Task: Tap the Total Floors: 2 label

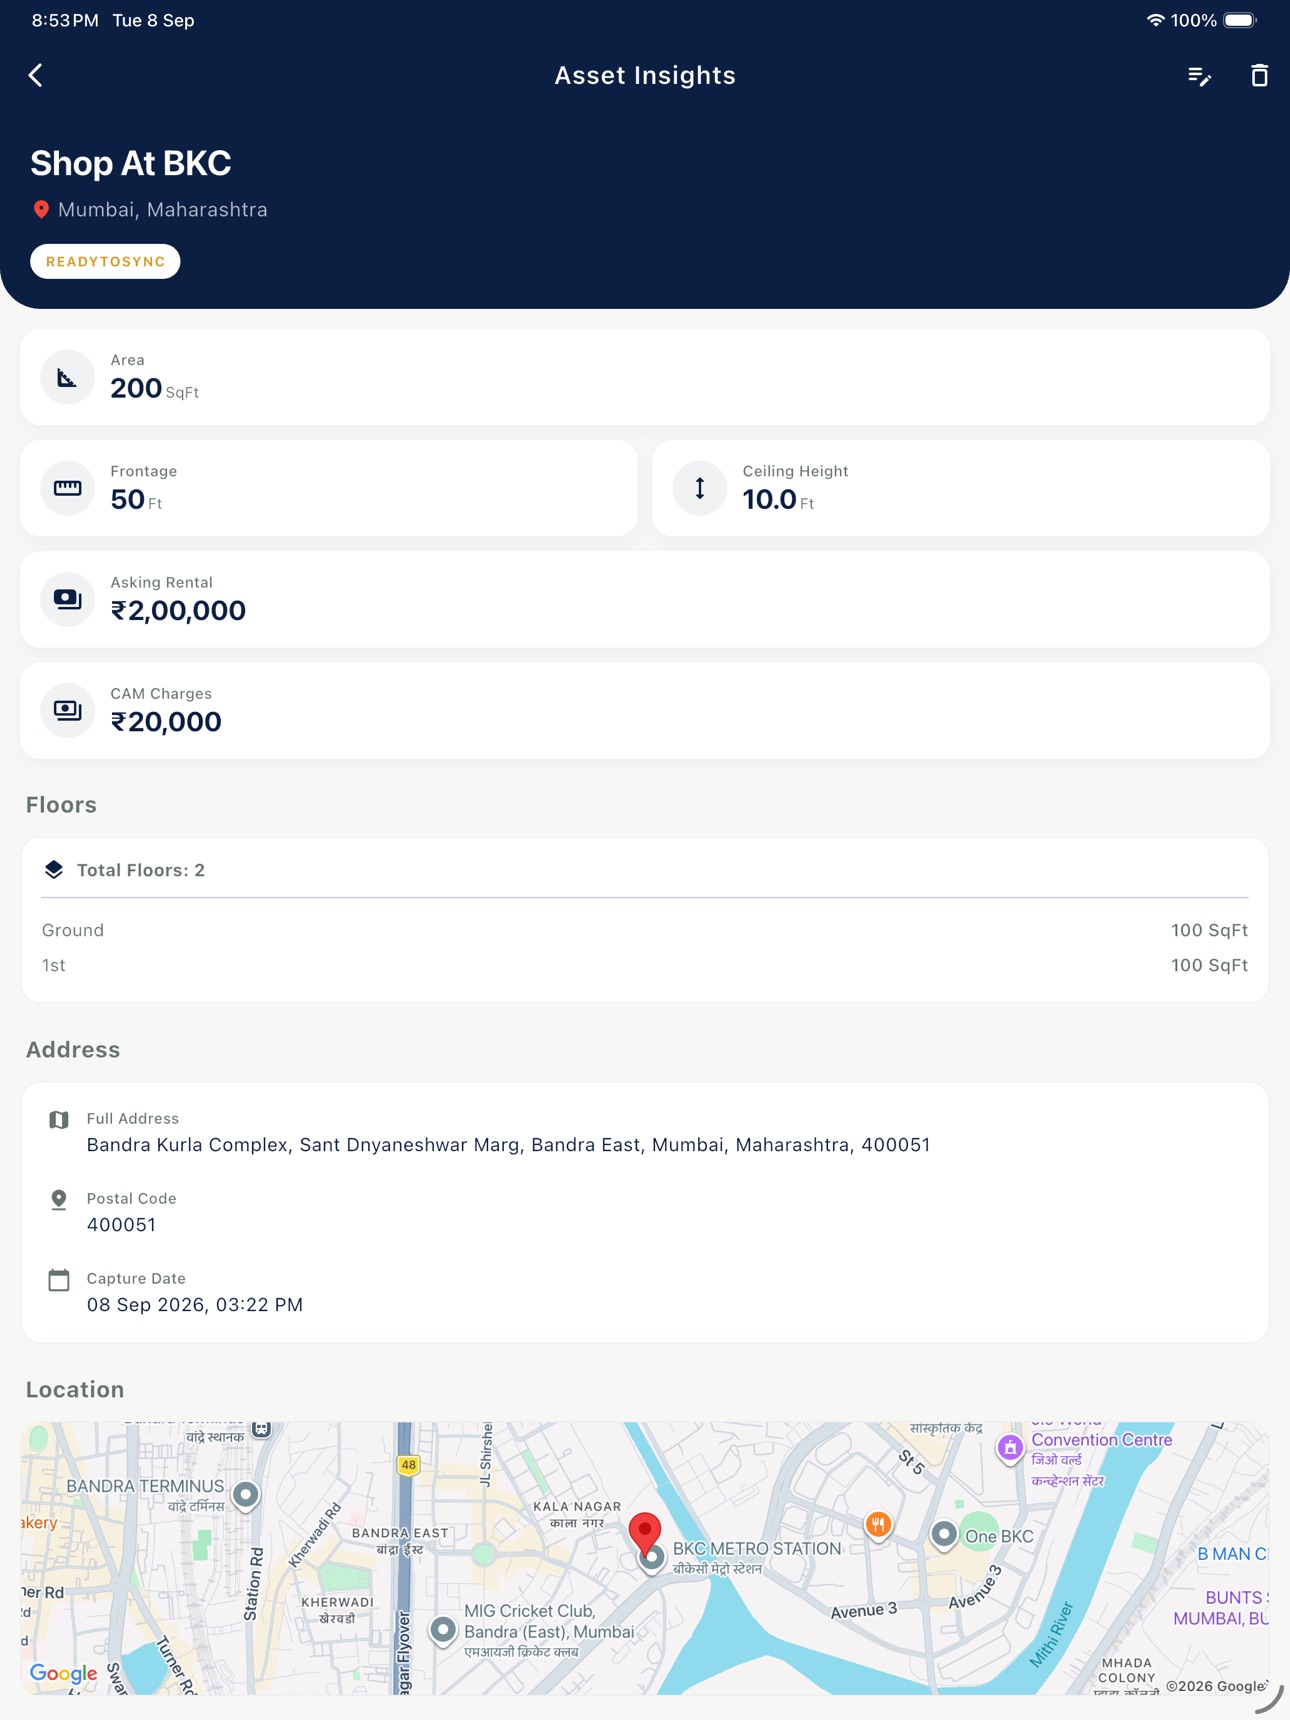Action: (x=141, y=870)
